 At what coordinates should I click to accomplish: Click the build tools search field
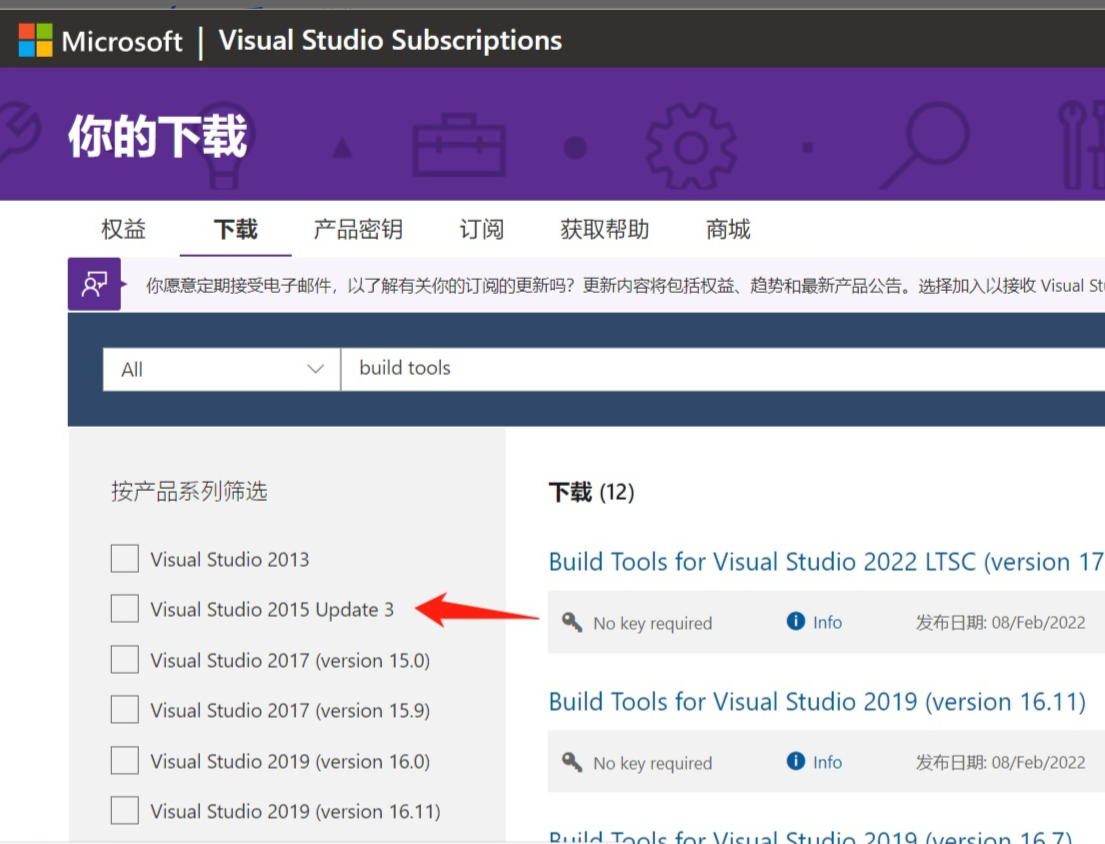[x=723, y=369]
